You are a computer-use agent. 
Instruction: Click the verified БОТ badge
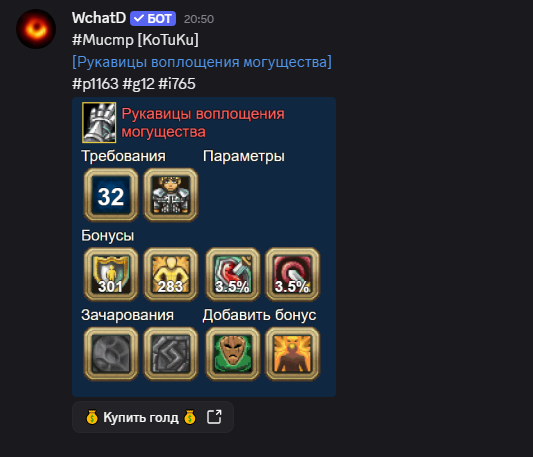click(153, 18)
